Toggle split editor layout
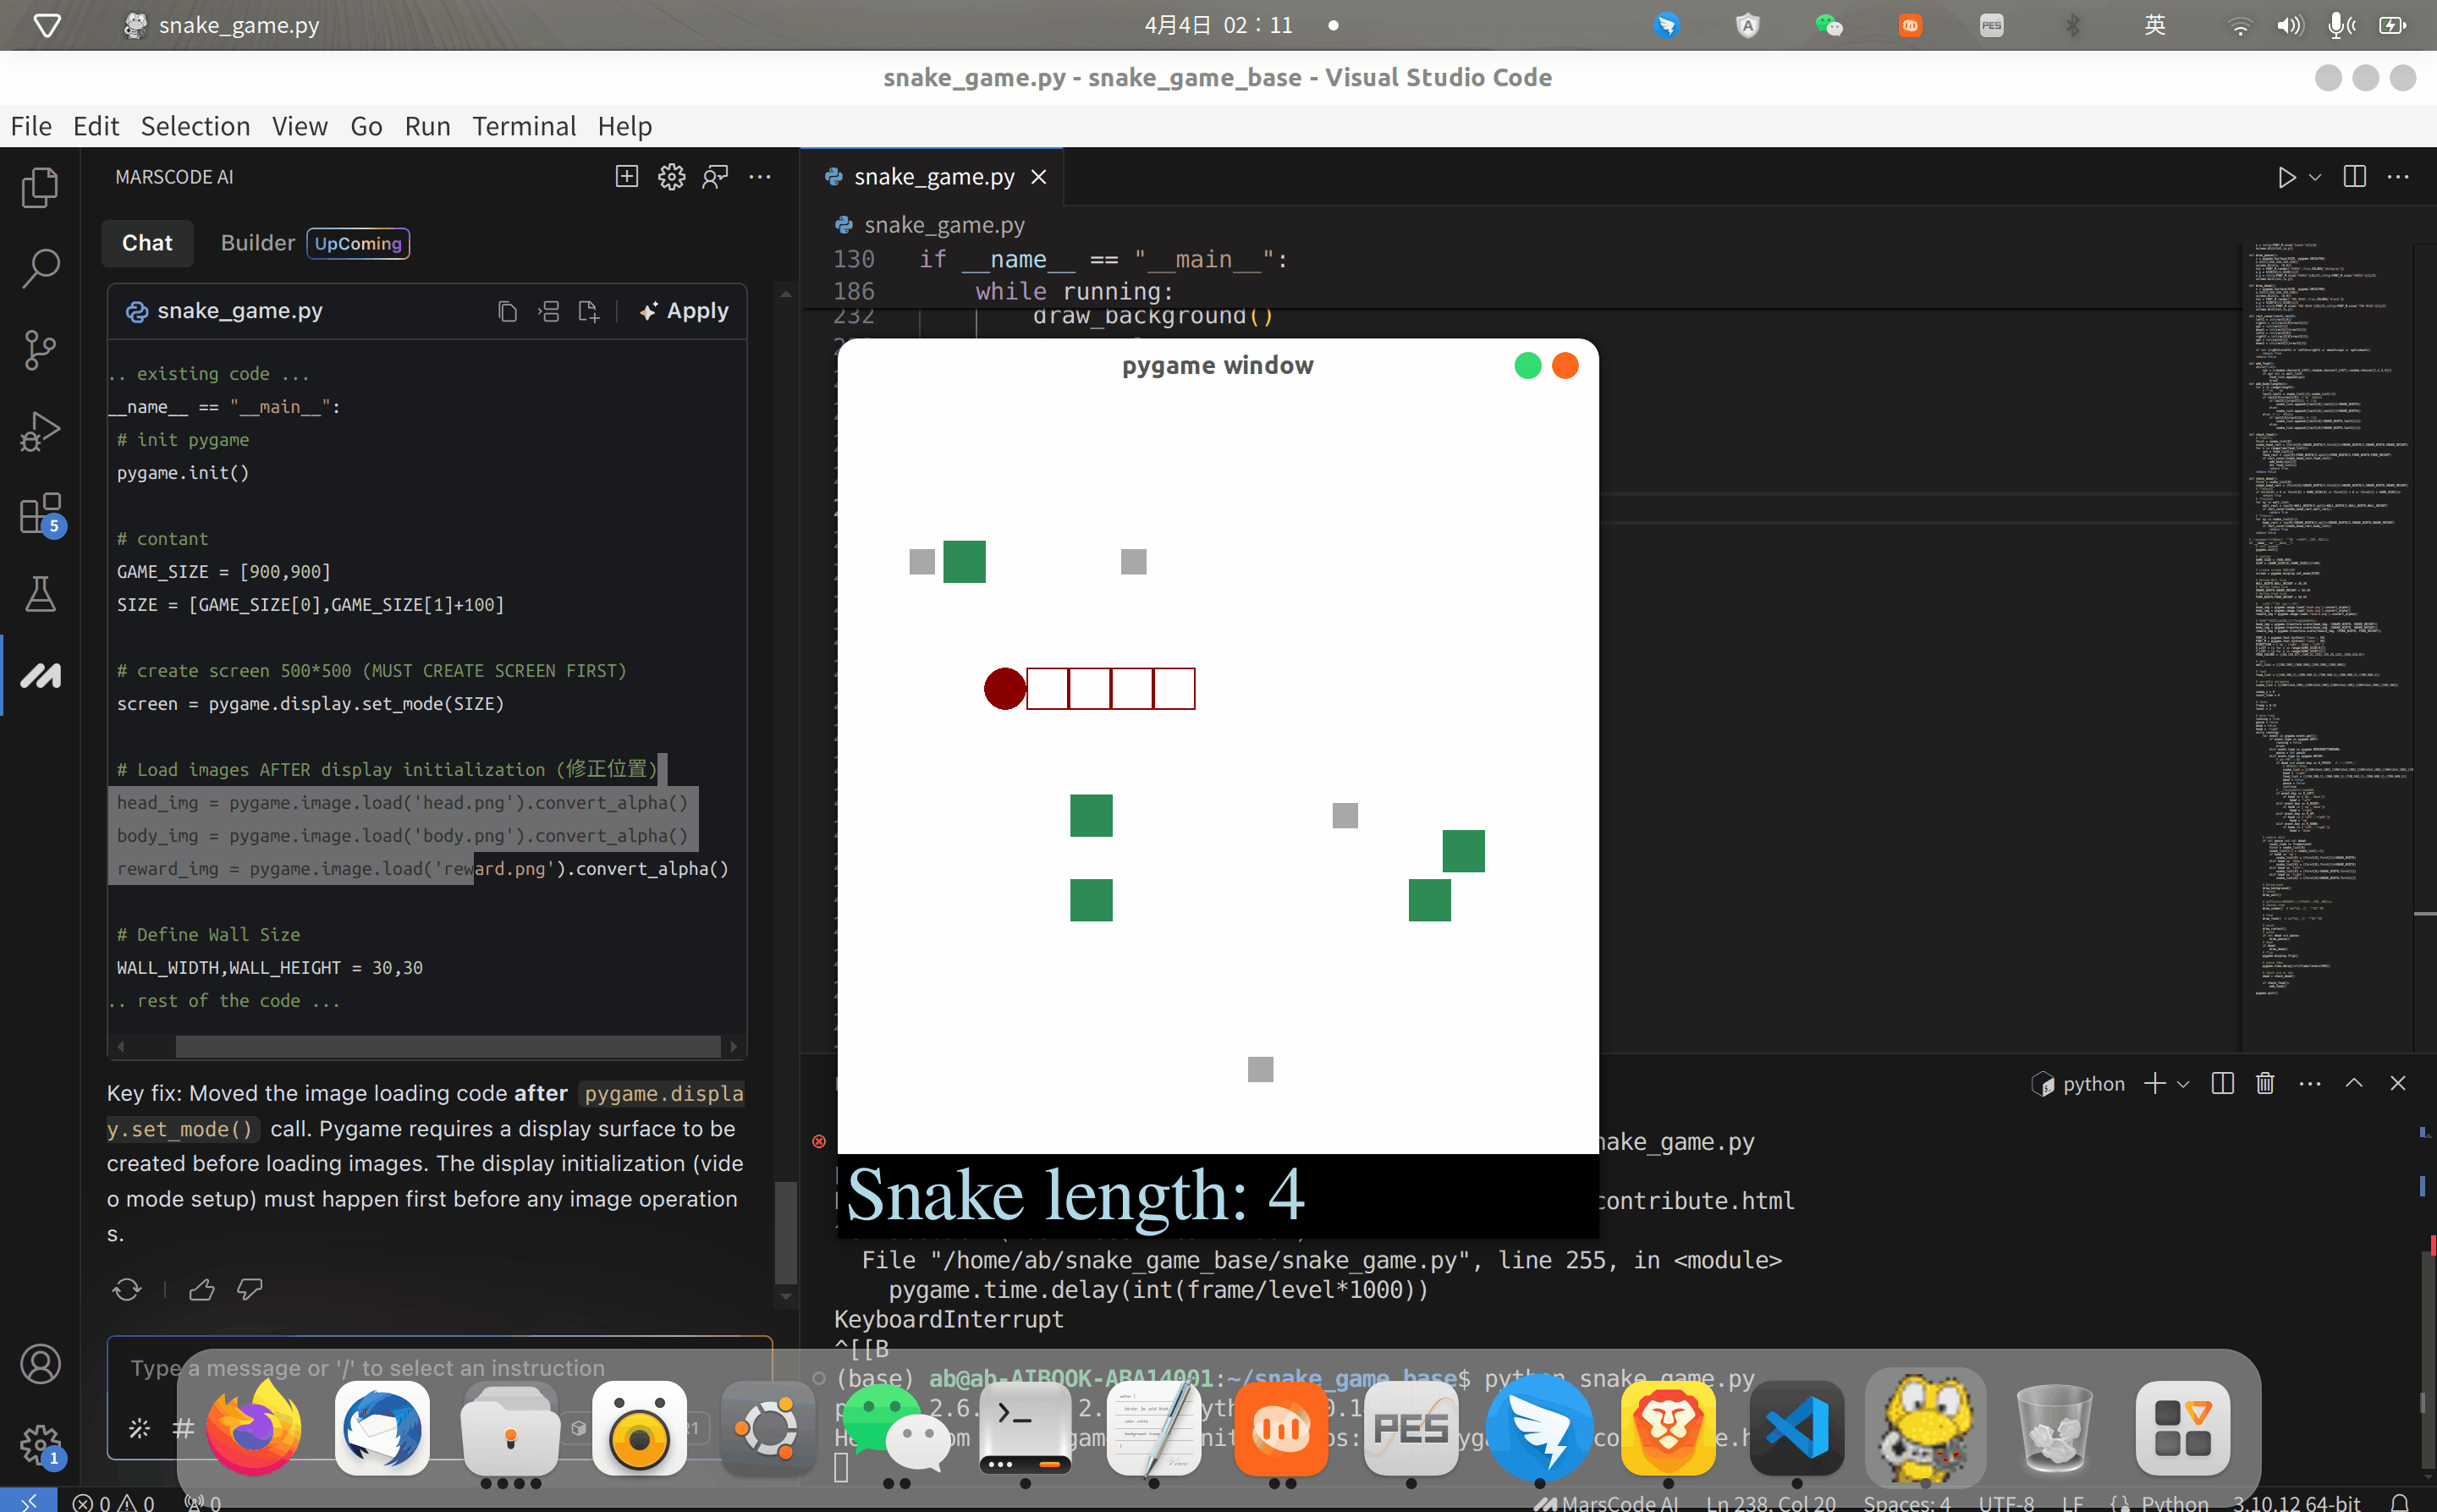The height and width of the screenshot is (1512, 2437). (2354, 177)
